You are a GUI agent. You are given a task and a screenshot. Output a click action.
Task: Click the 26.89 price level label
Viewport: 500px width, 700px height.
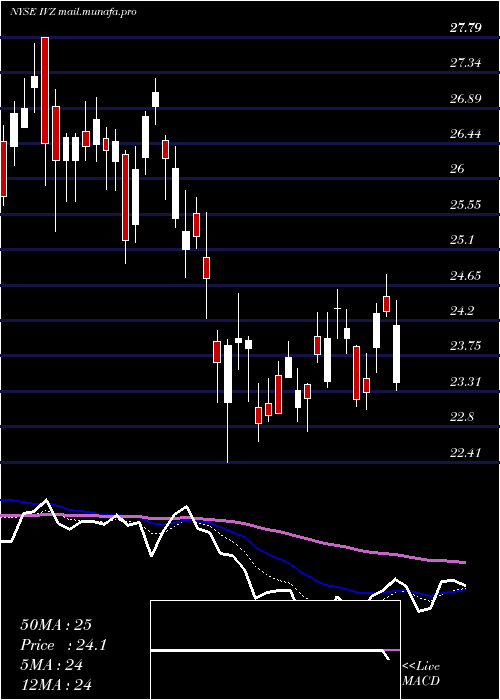click(x=465, y=99)
